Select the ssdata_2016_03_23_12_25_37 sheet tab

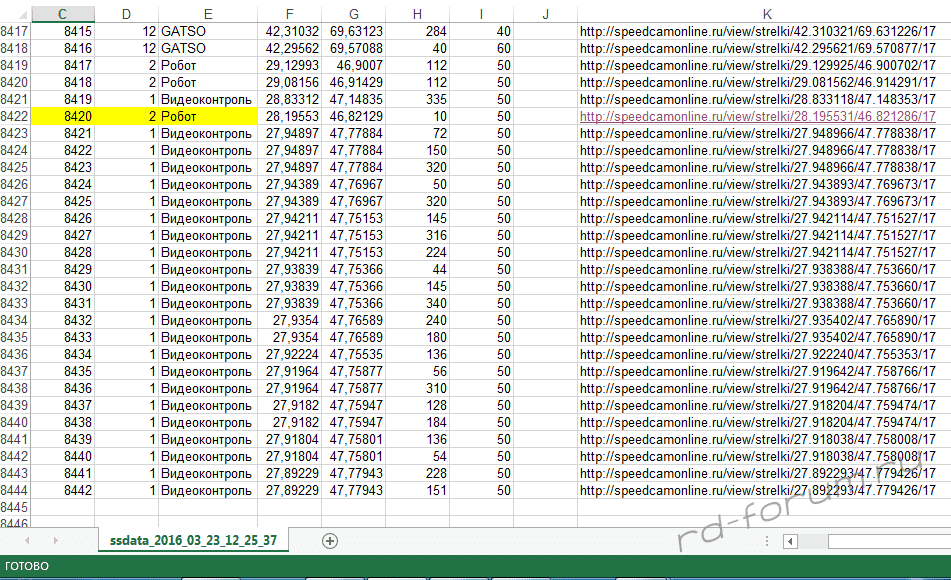click(192, 540)
